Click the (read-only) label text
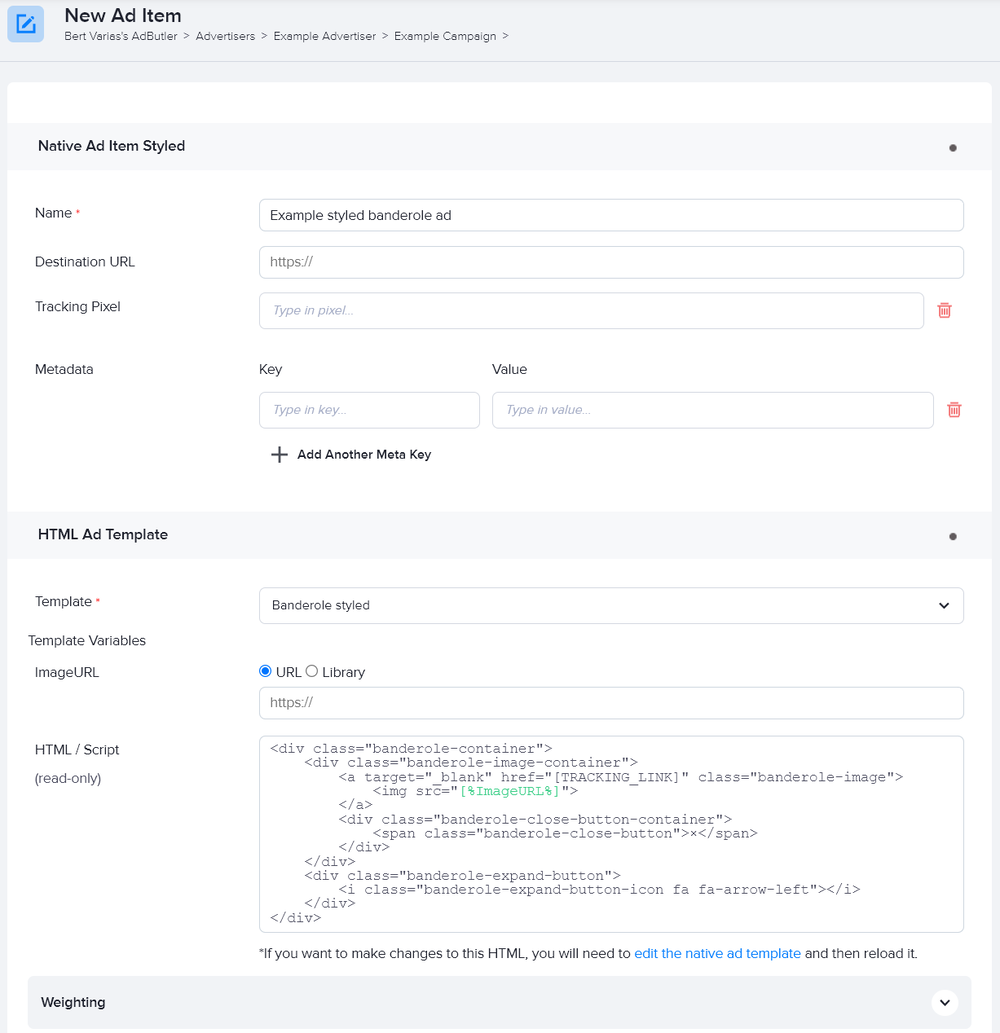This screenshot has height=1033, width=1000. click(68, 778)
